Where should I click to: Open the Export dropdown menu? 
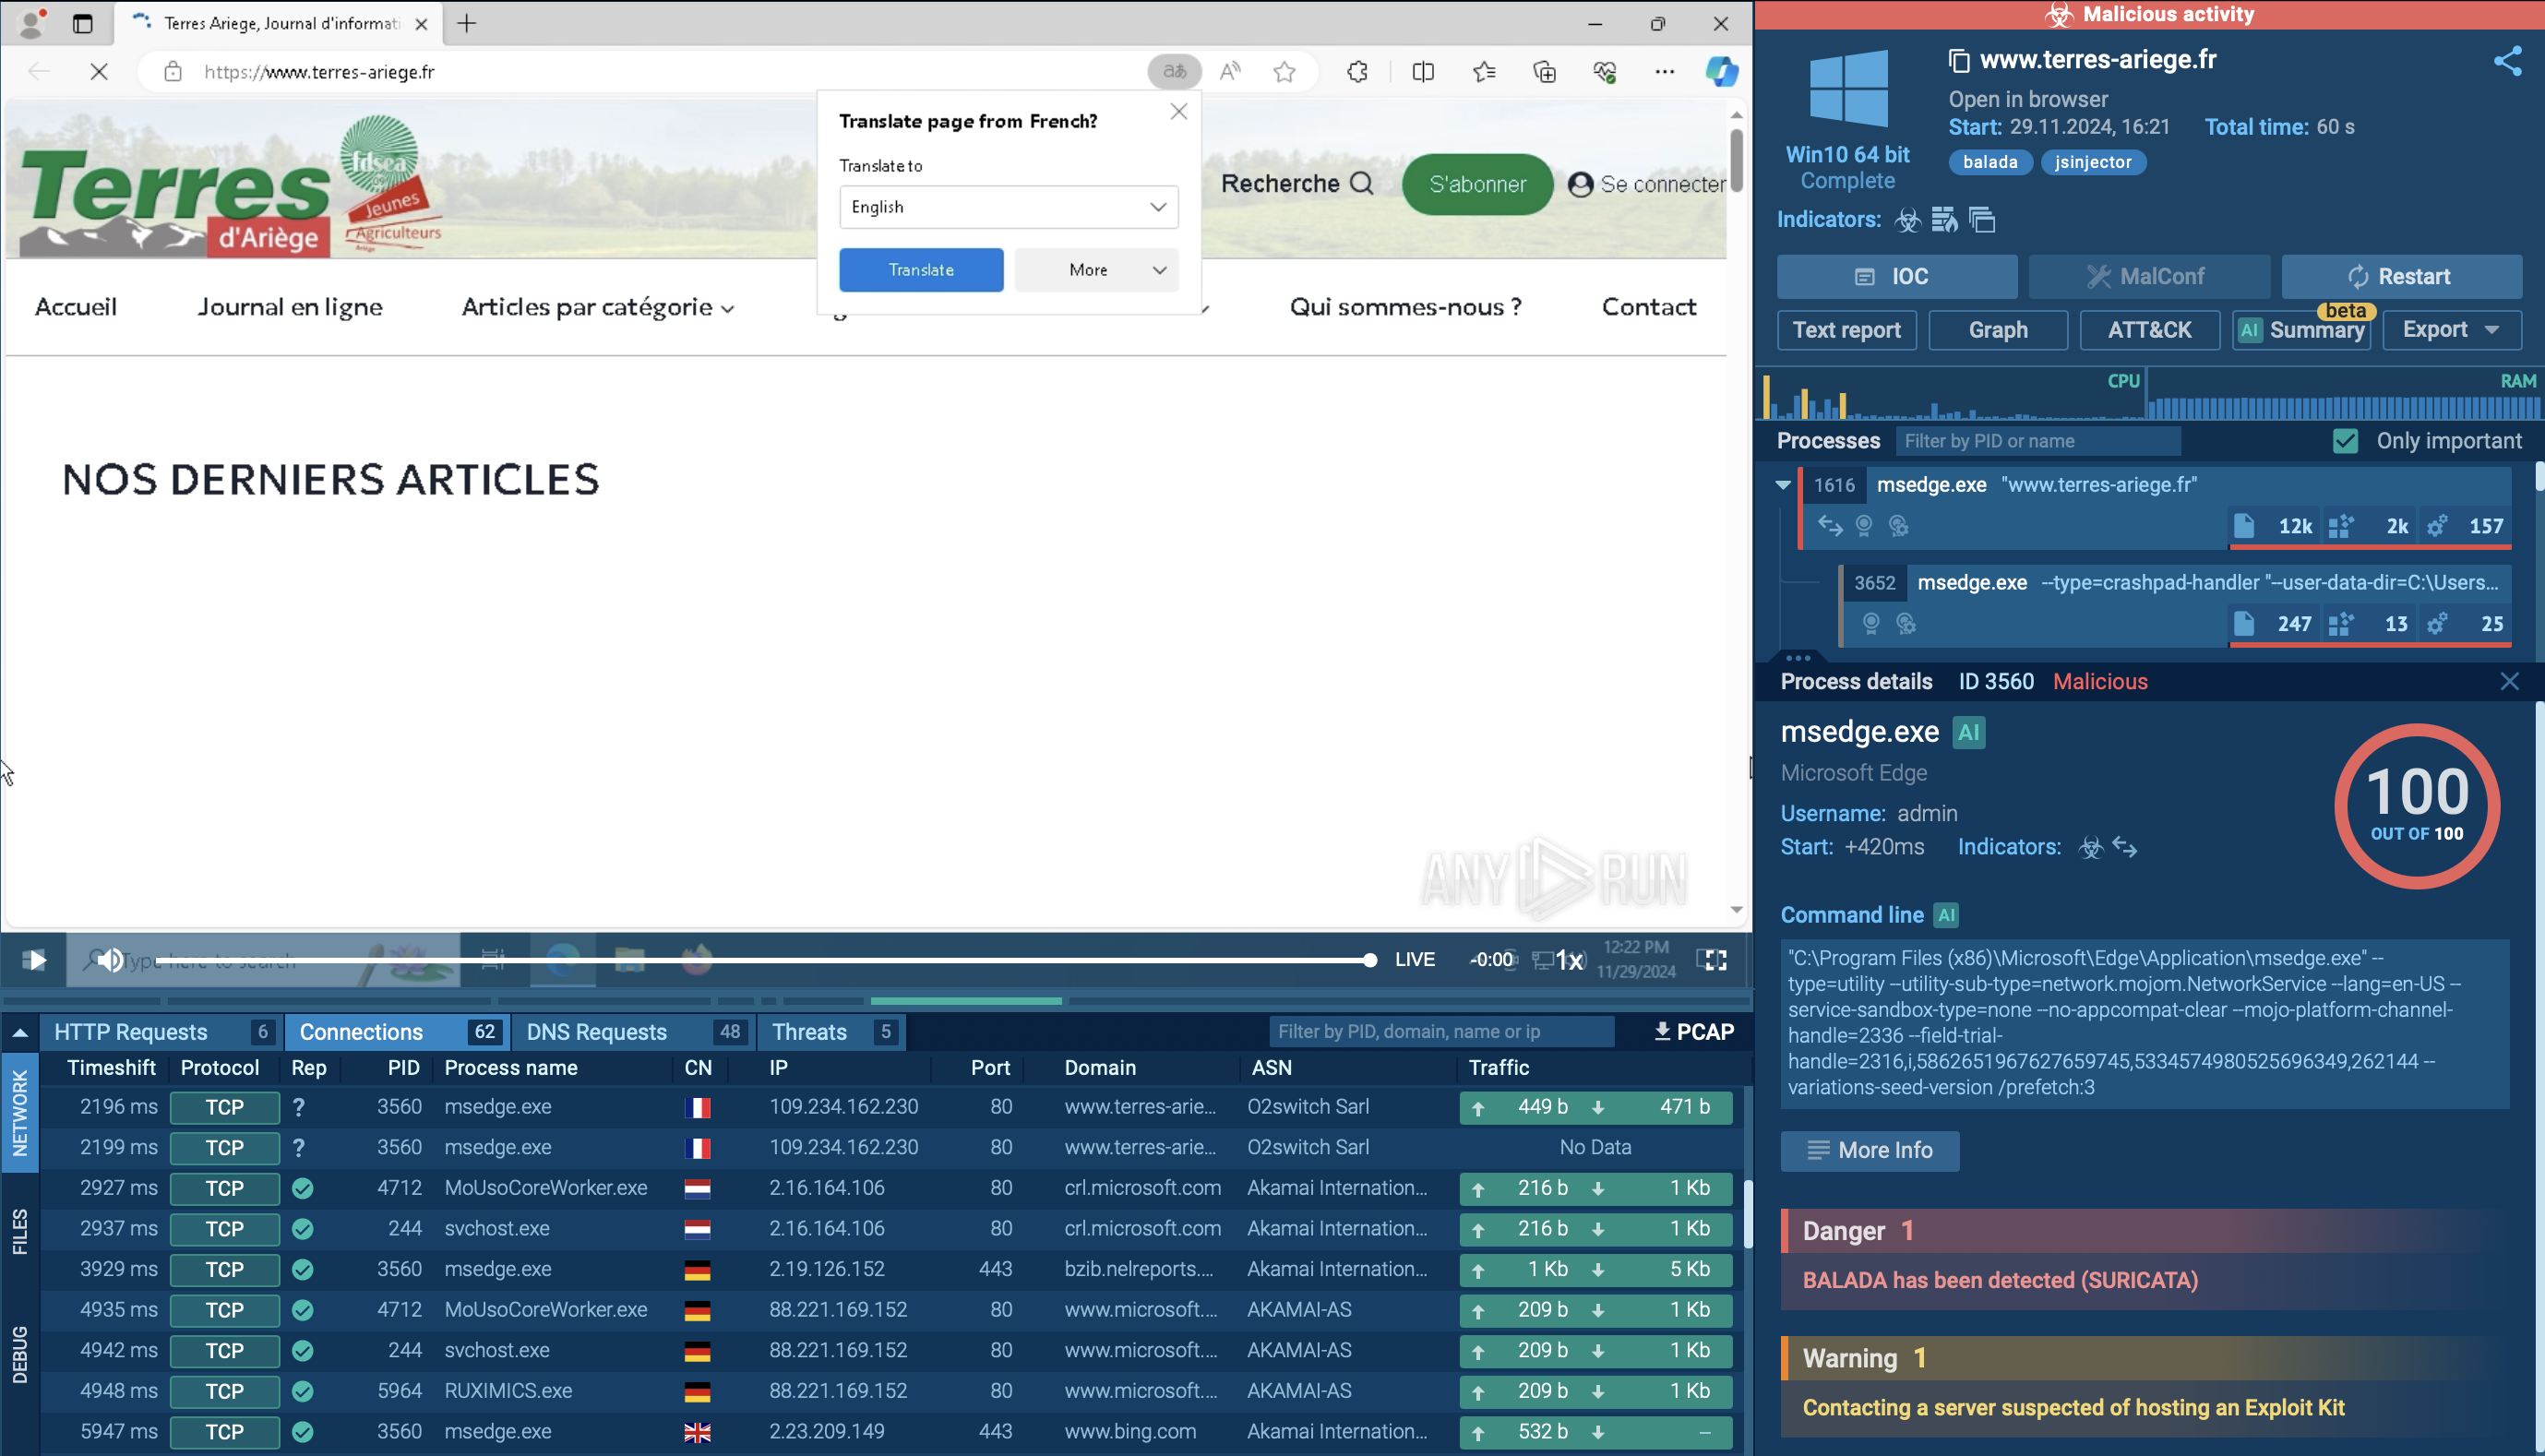(x=2452, y=330)
